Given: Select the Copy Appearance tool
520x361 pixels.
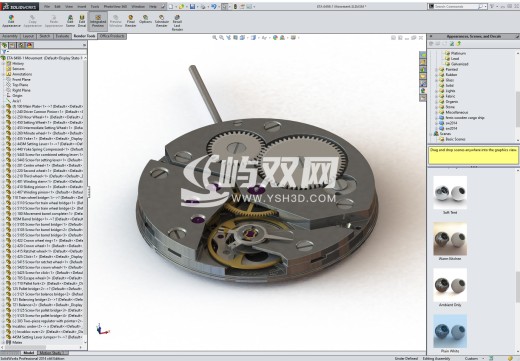Looking at the screenshot, I should [33, 21].
